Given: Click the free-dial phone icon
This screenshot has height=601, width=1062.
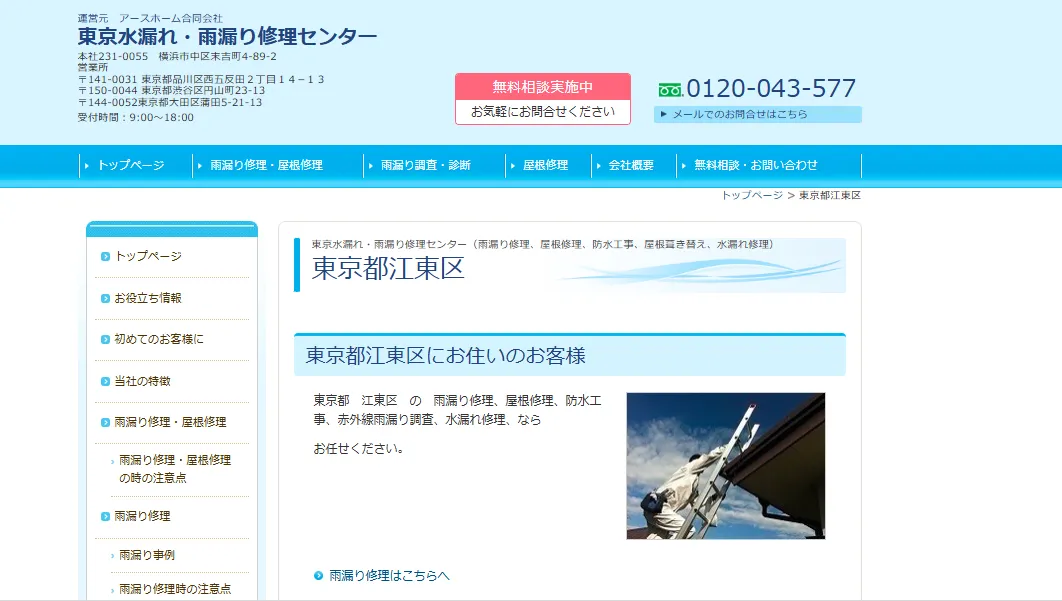Looking at the screenshot, I should point(670,90).
